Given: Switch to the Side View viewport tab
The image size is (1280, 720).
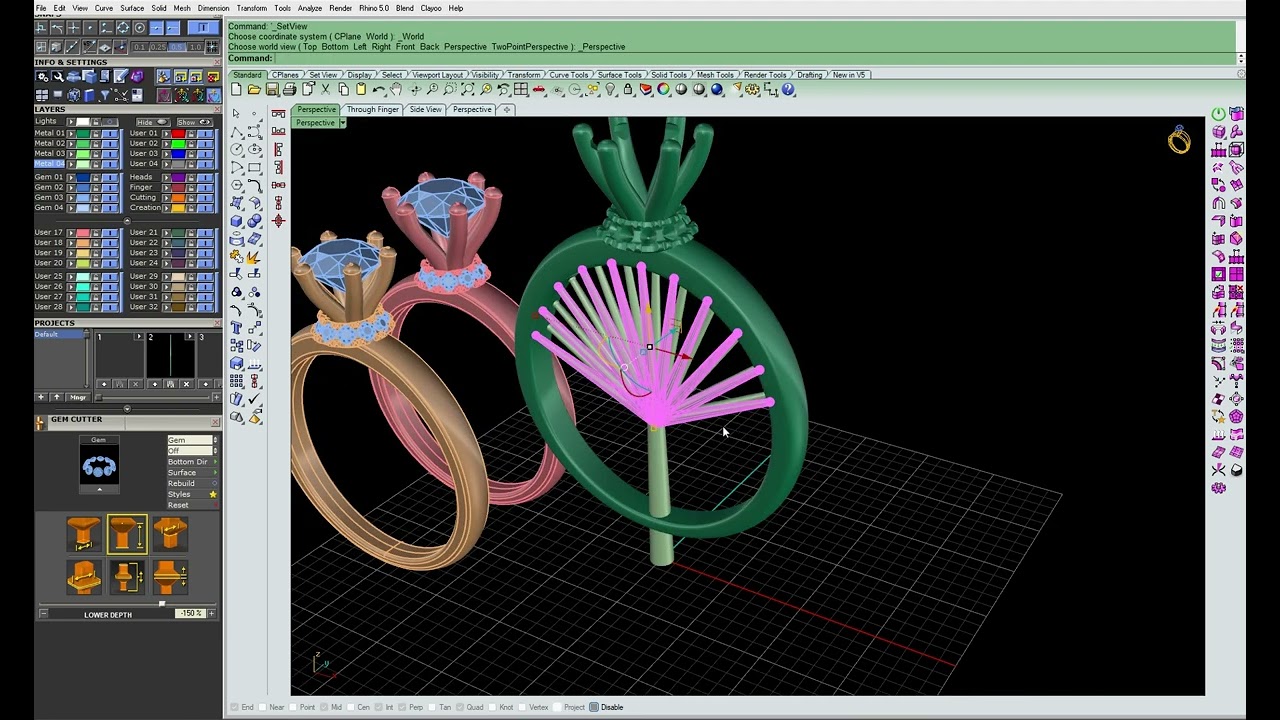Looking at the screenshot, I should (x=425, y=110).
